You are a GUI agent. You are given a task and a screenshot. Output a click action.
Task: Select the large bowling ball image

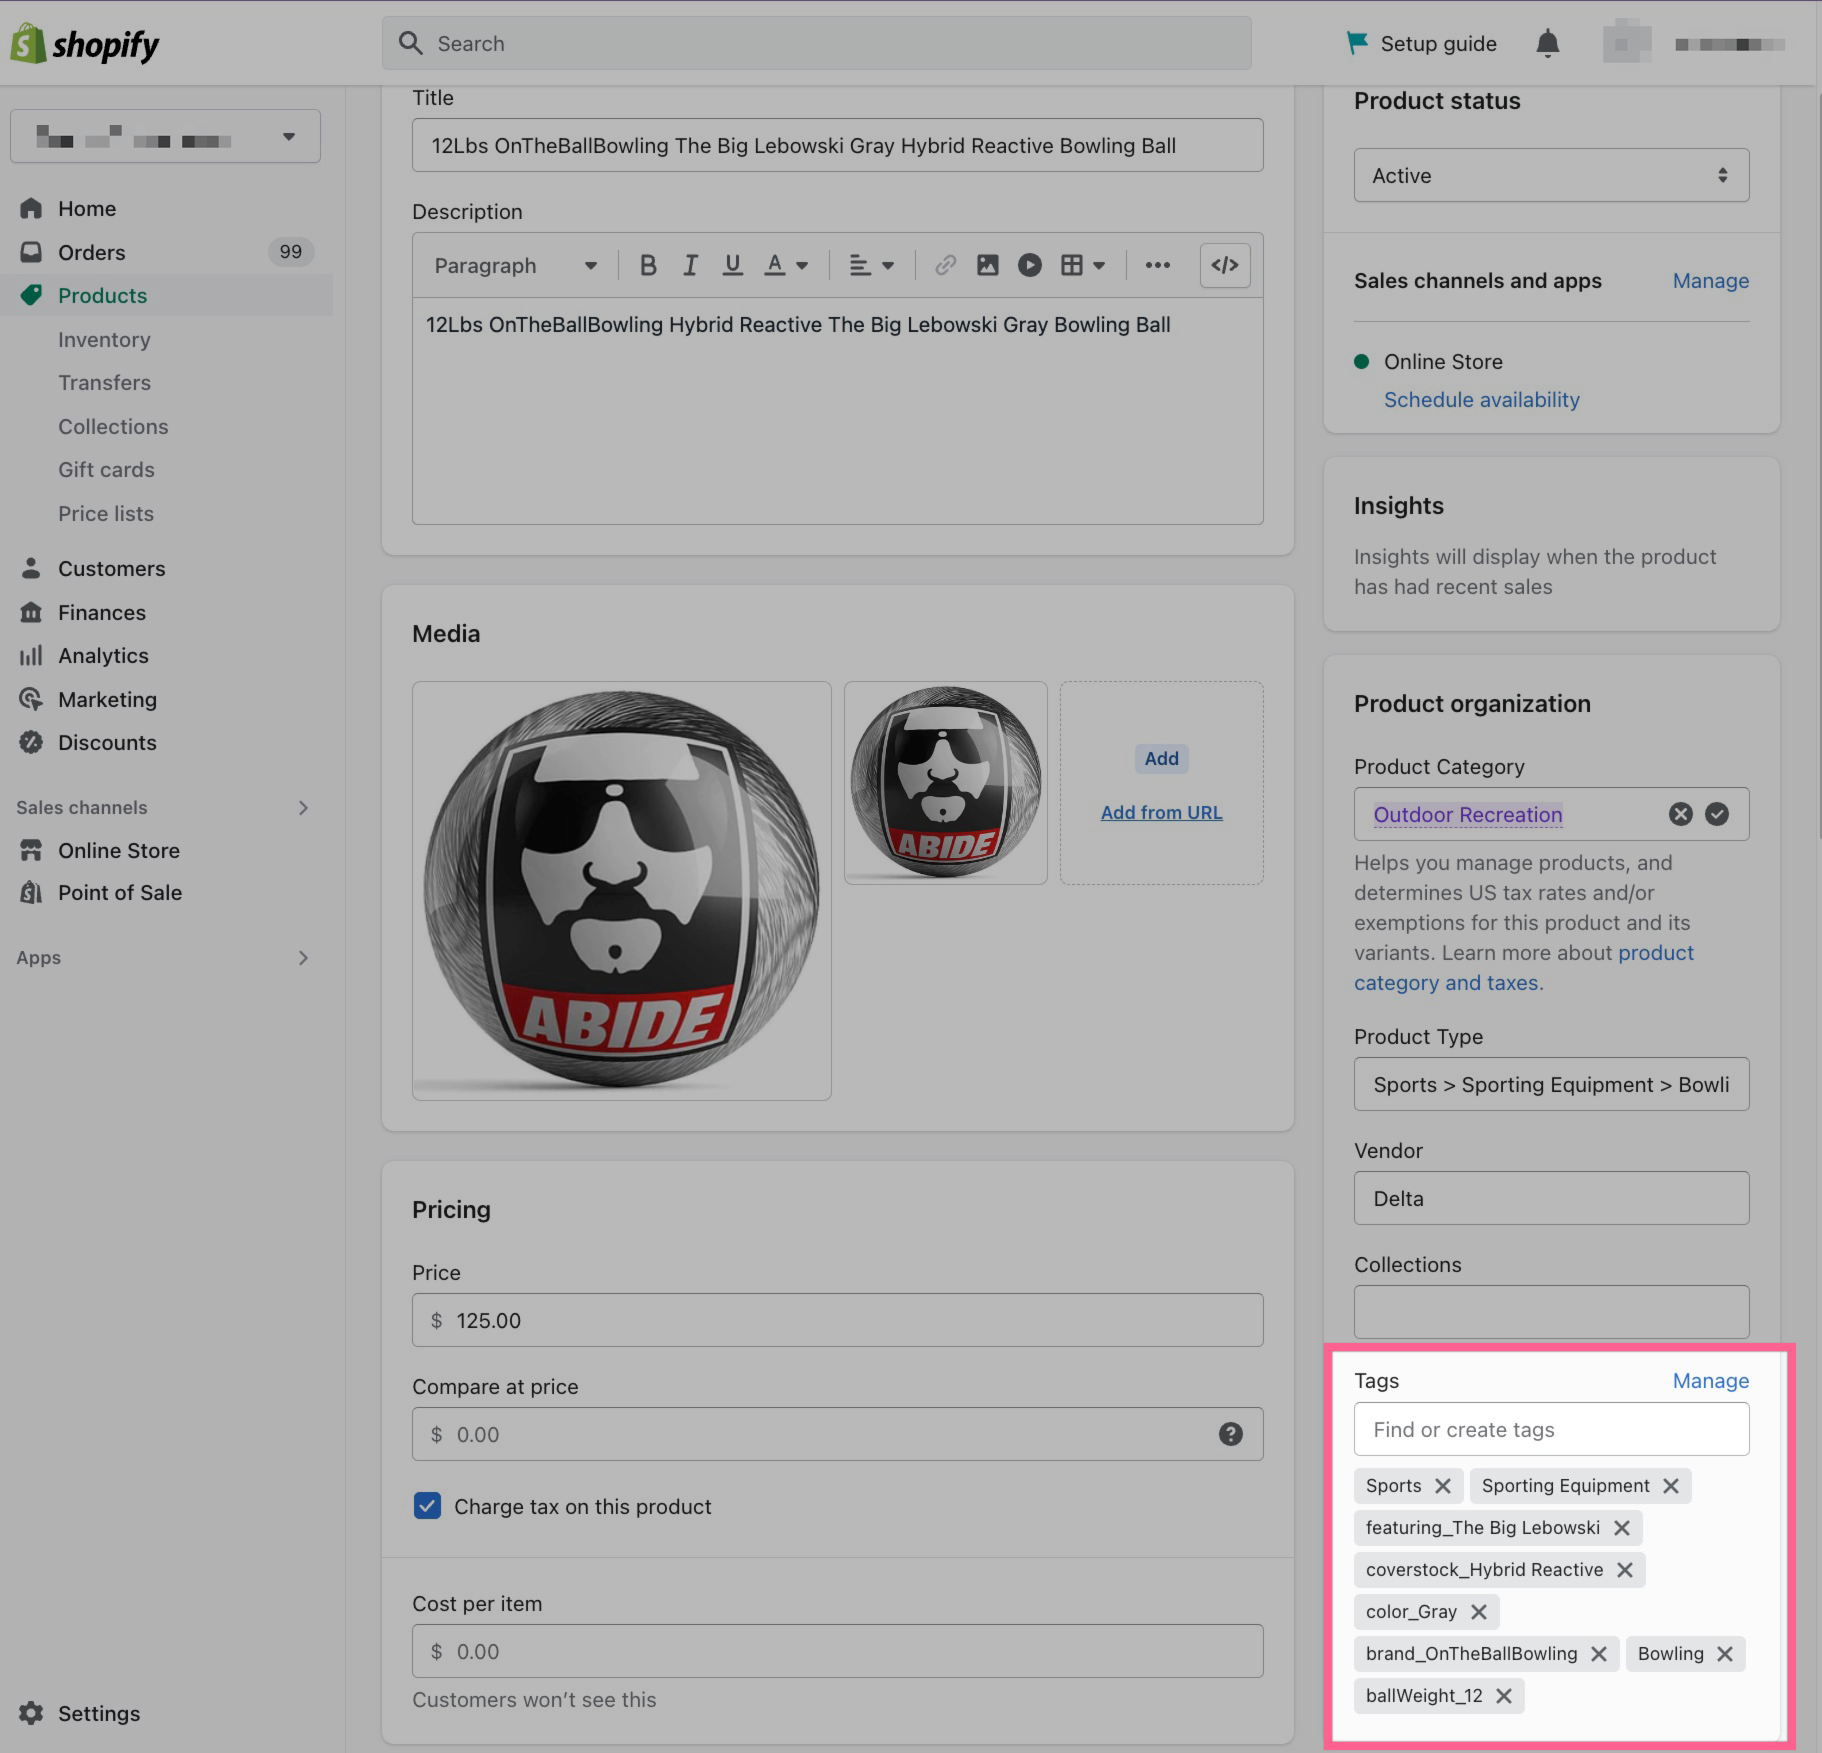(621, 891)
